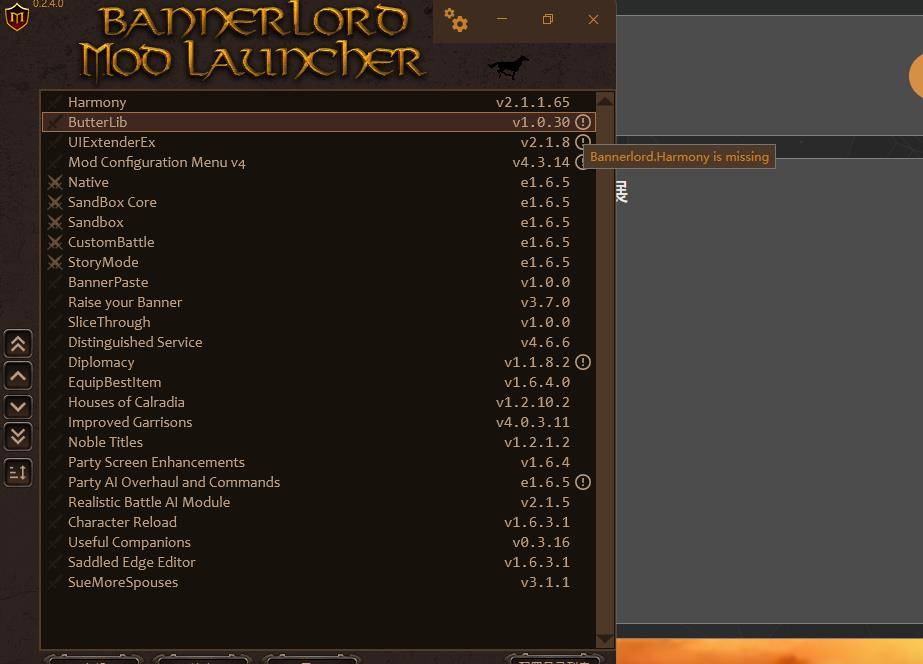The height and width of the screenshot is (664, 923).
Task: Click Party AI Overhaul's warning icon
Action: [x=583, y=482]
